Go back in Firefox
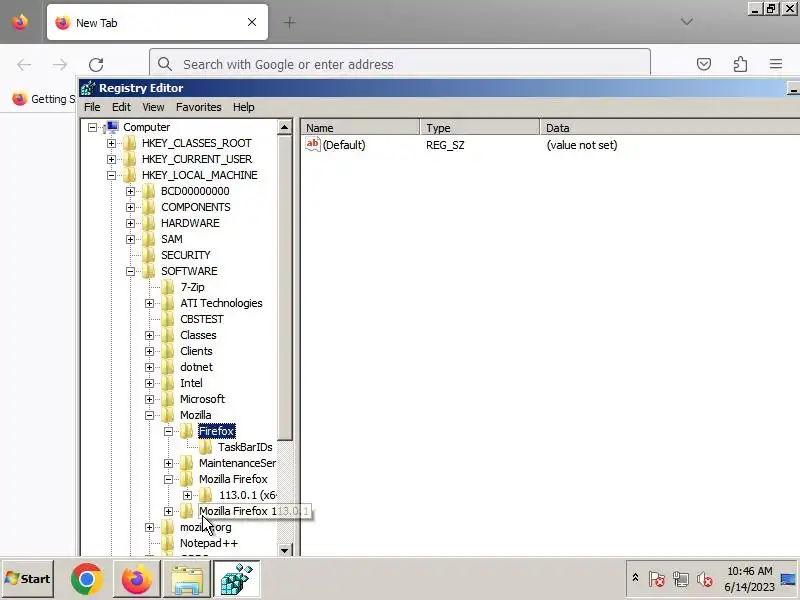 24,65
